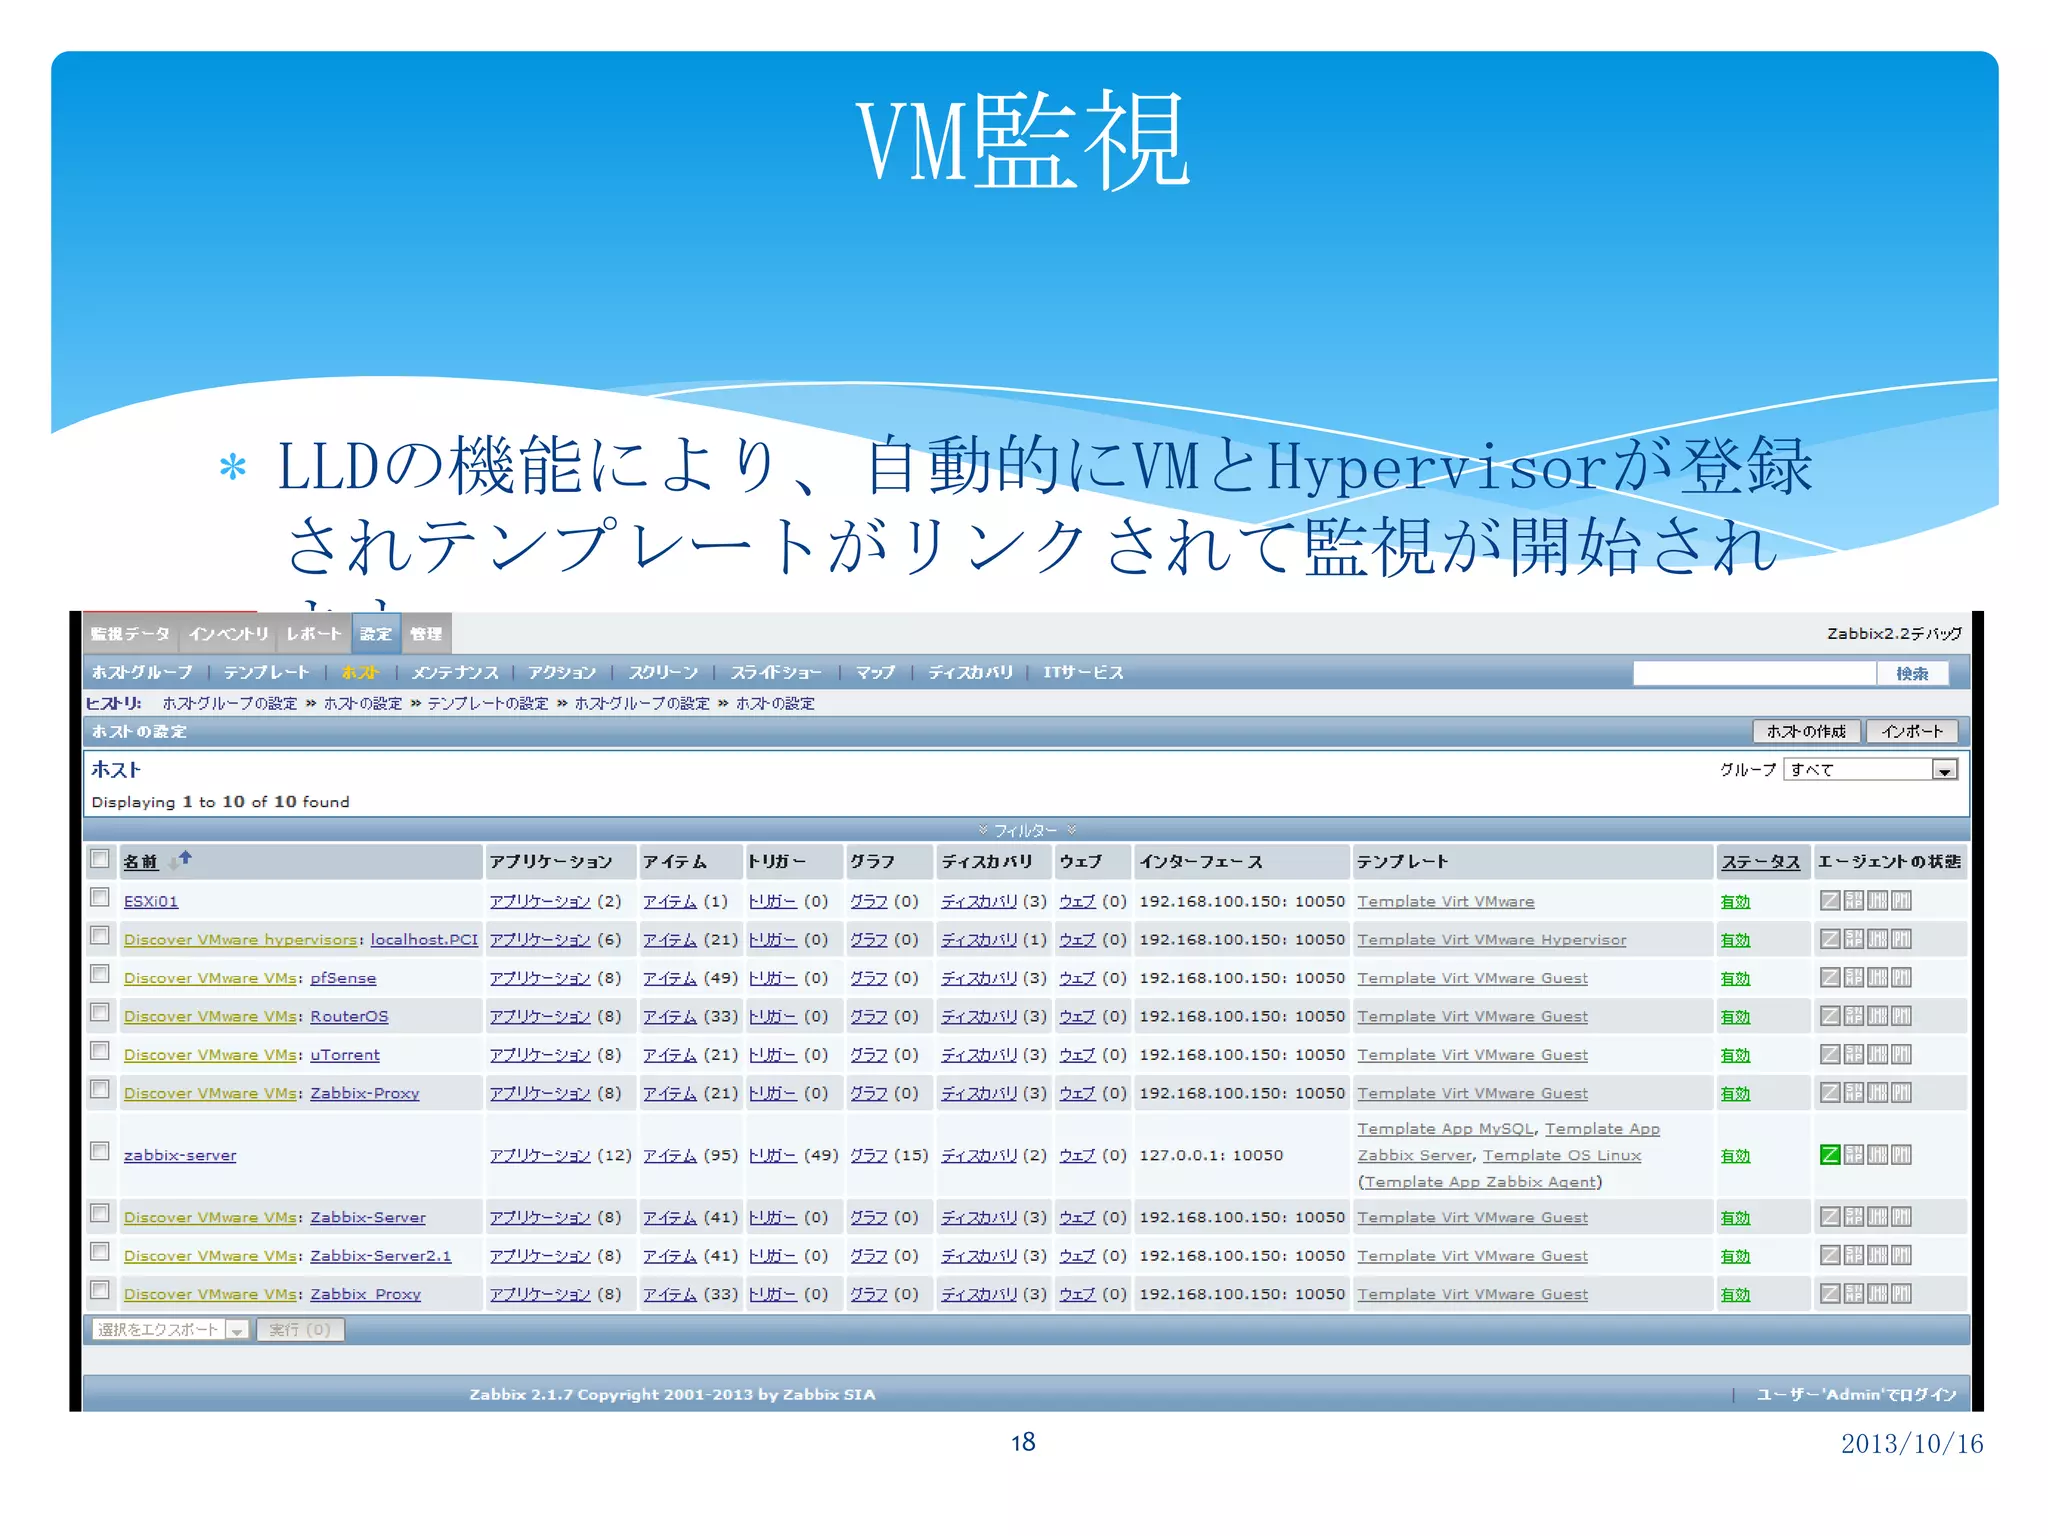Click the 検索 search button
2048x1536 pixels.
click(x=1912, y=674)
